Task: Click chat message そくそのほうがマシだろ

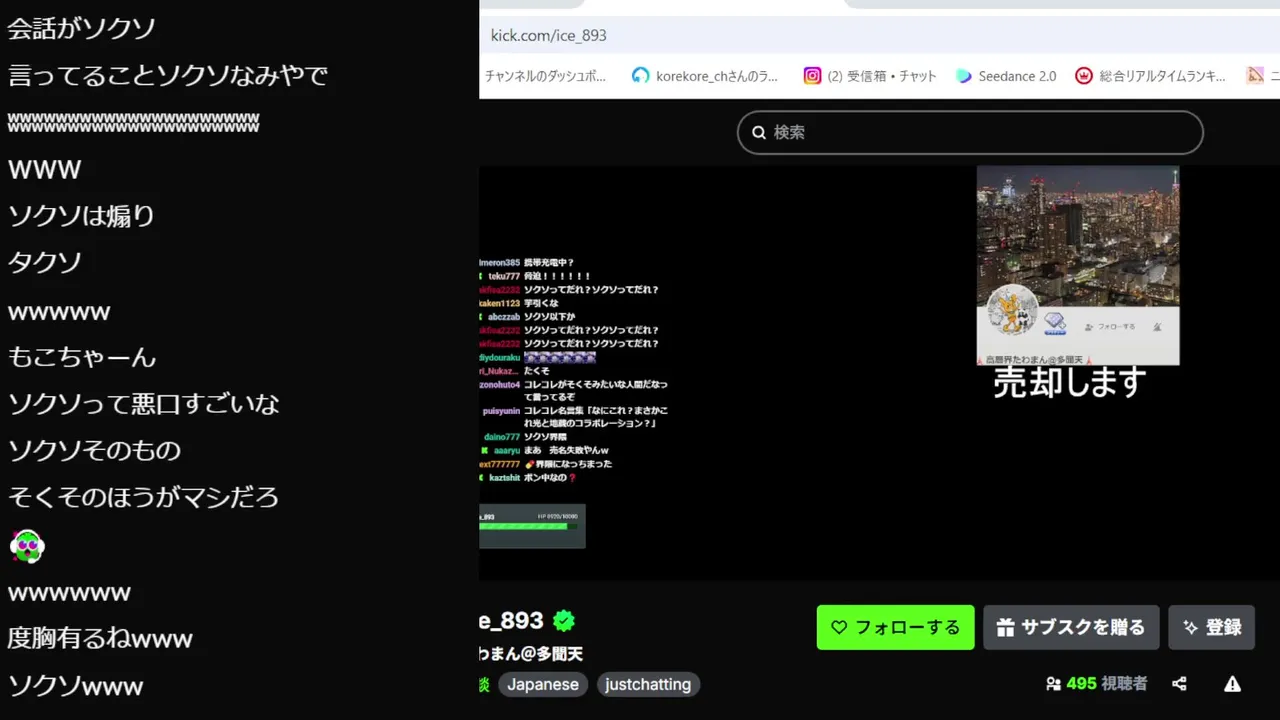Action: click(x=143, y=497)
